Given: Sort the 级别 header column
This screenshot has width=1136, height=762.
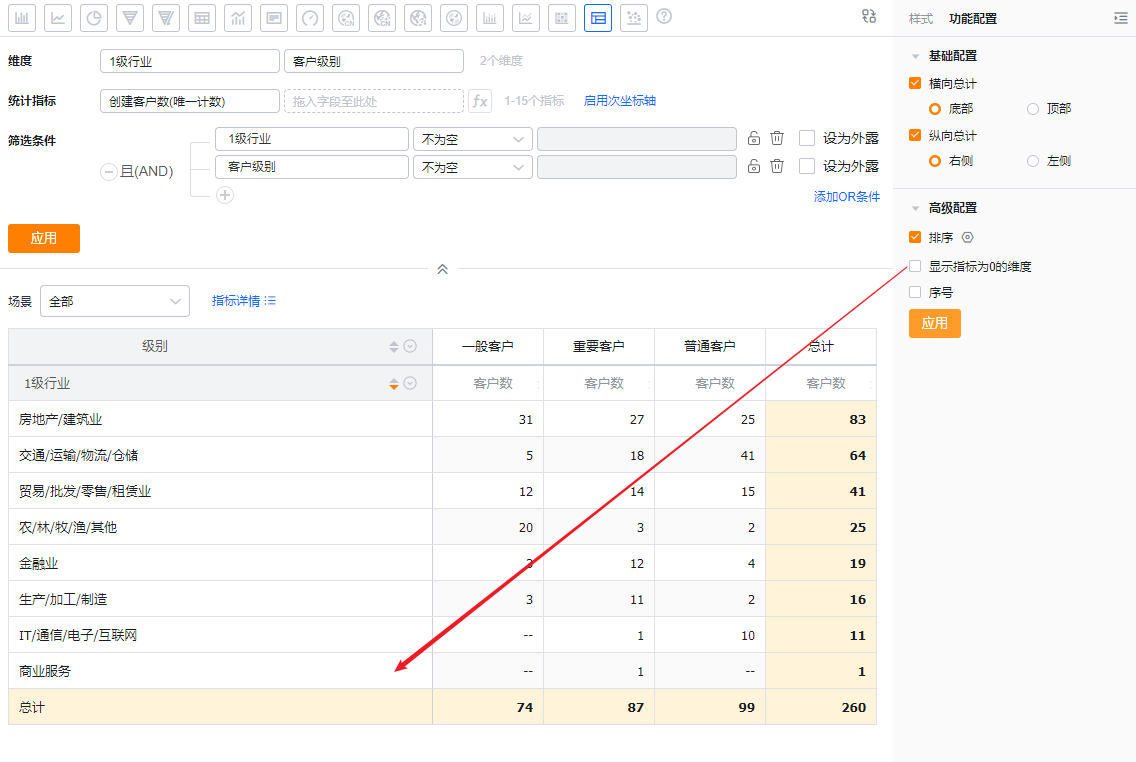Looking at the screenshot, I should [393, 347].
